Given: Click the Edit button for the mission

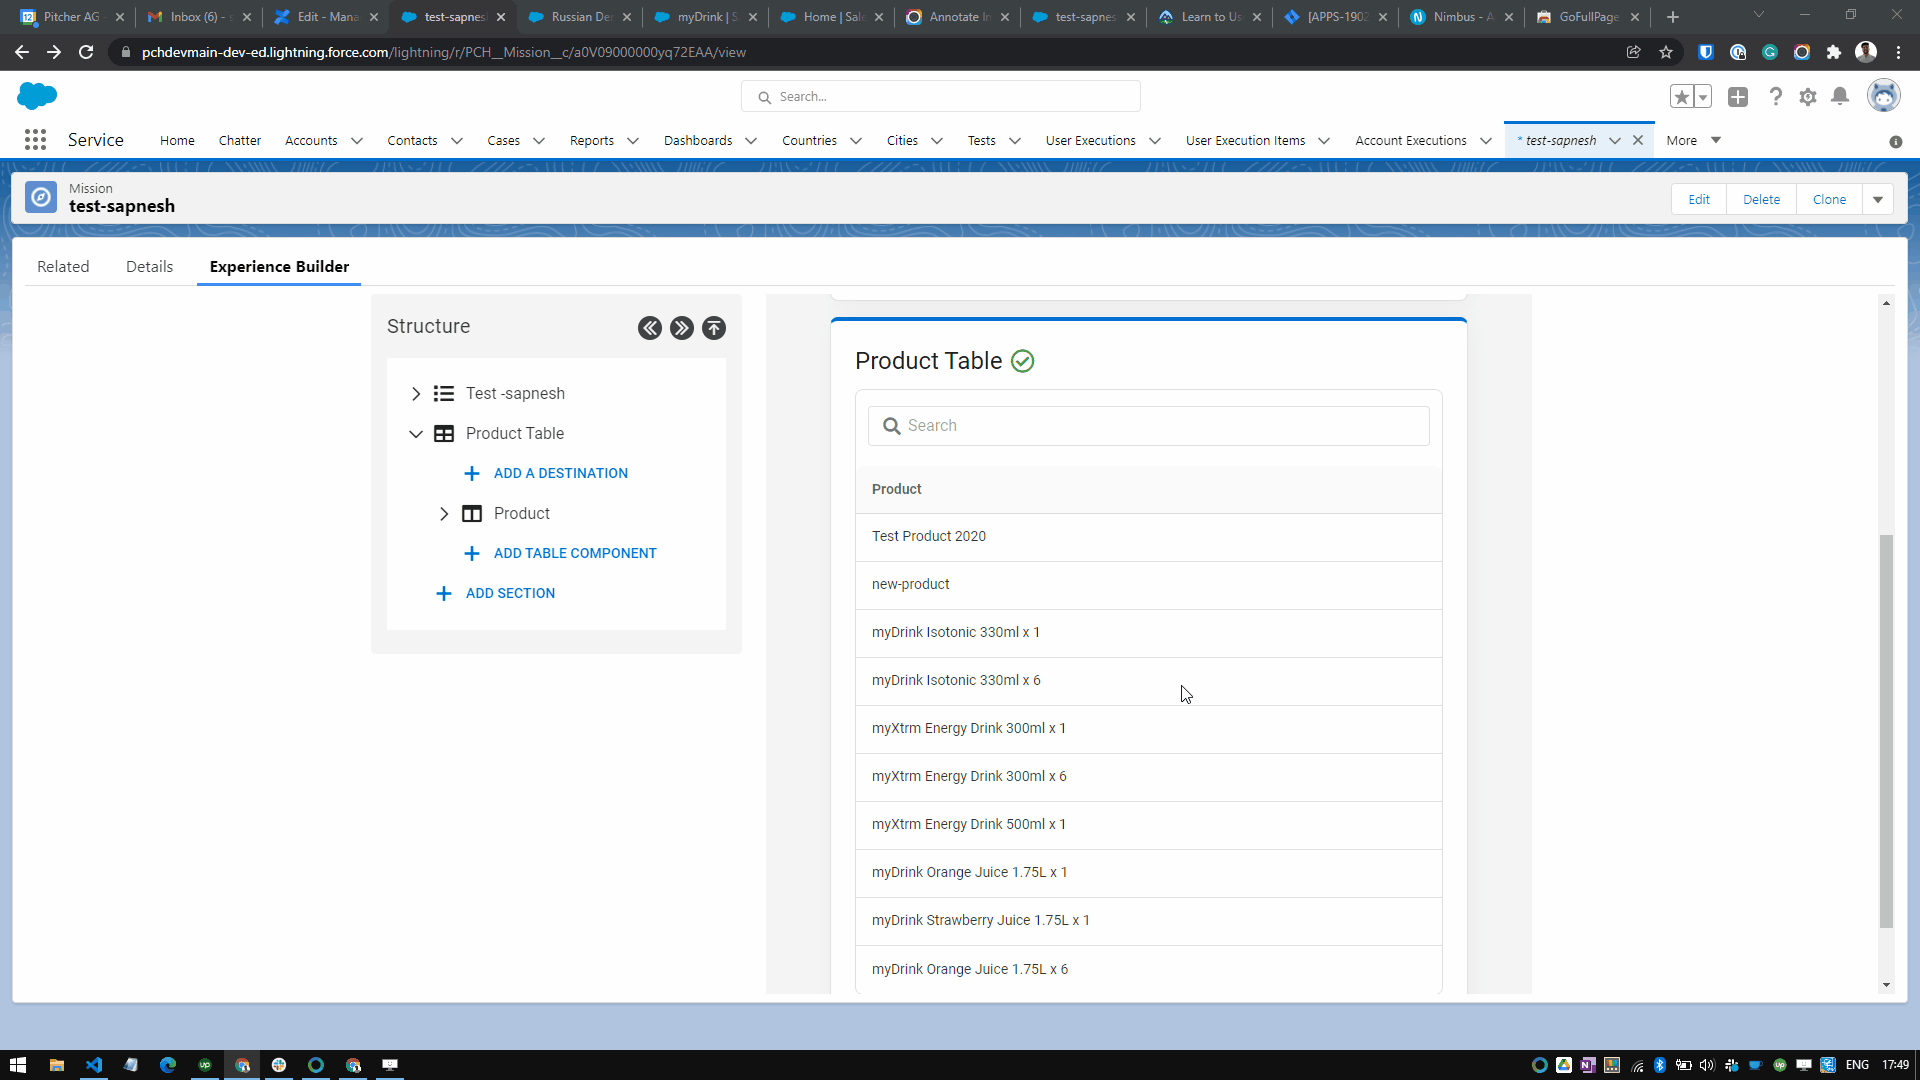Looking at the screenshot, I should 1699,200.
